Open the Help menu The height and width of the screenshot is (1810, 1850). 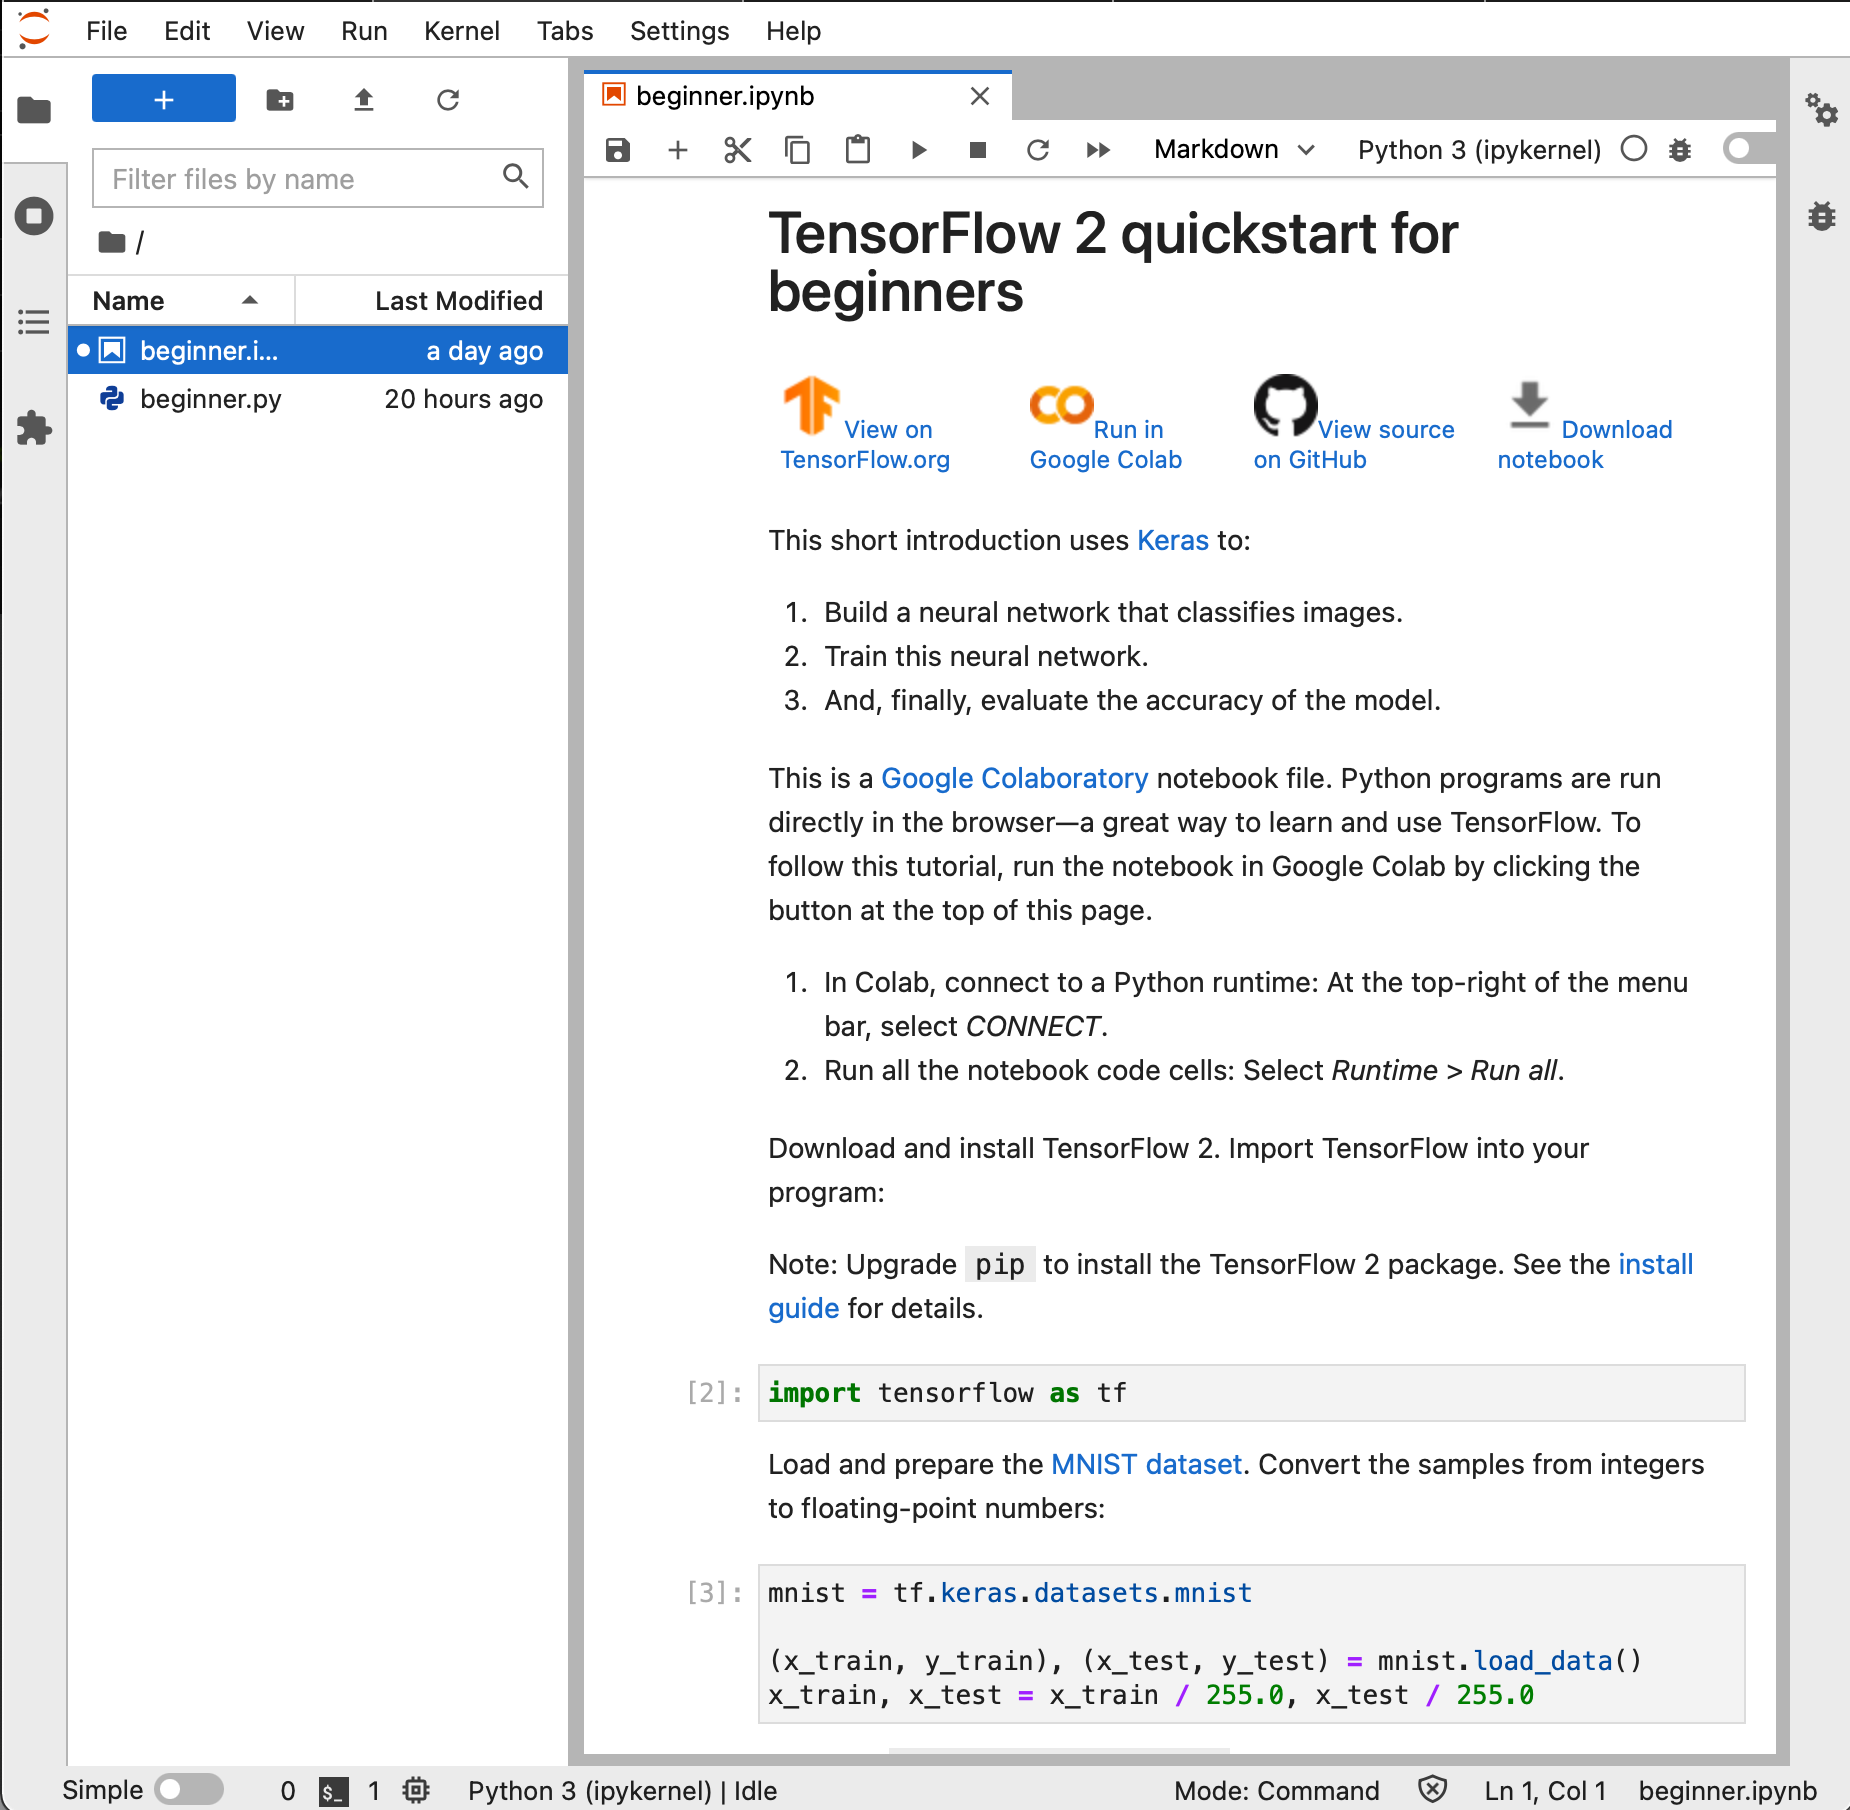pyautogui.click(x=793, y=31)
